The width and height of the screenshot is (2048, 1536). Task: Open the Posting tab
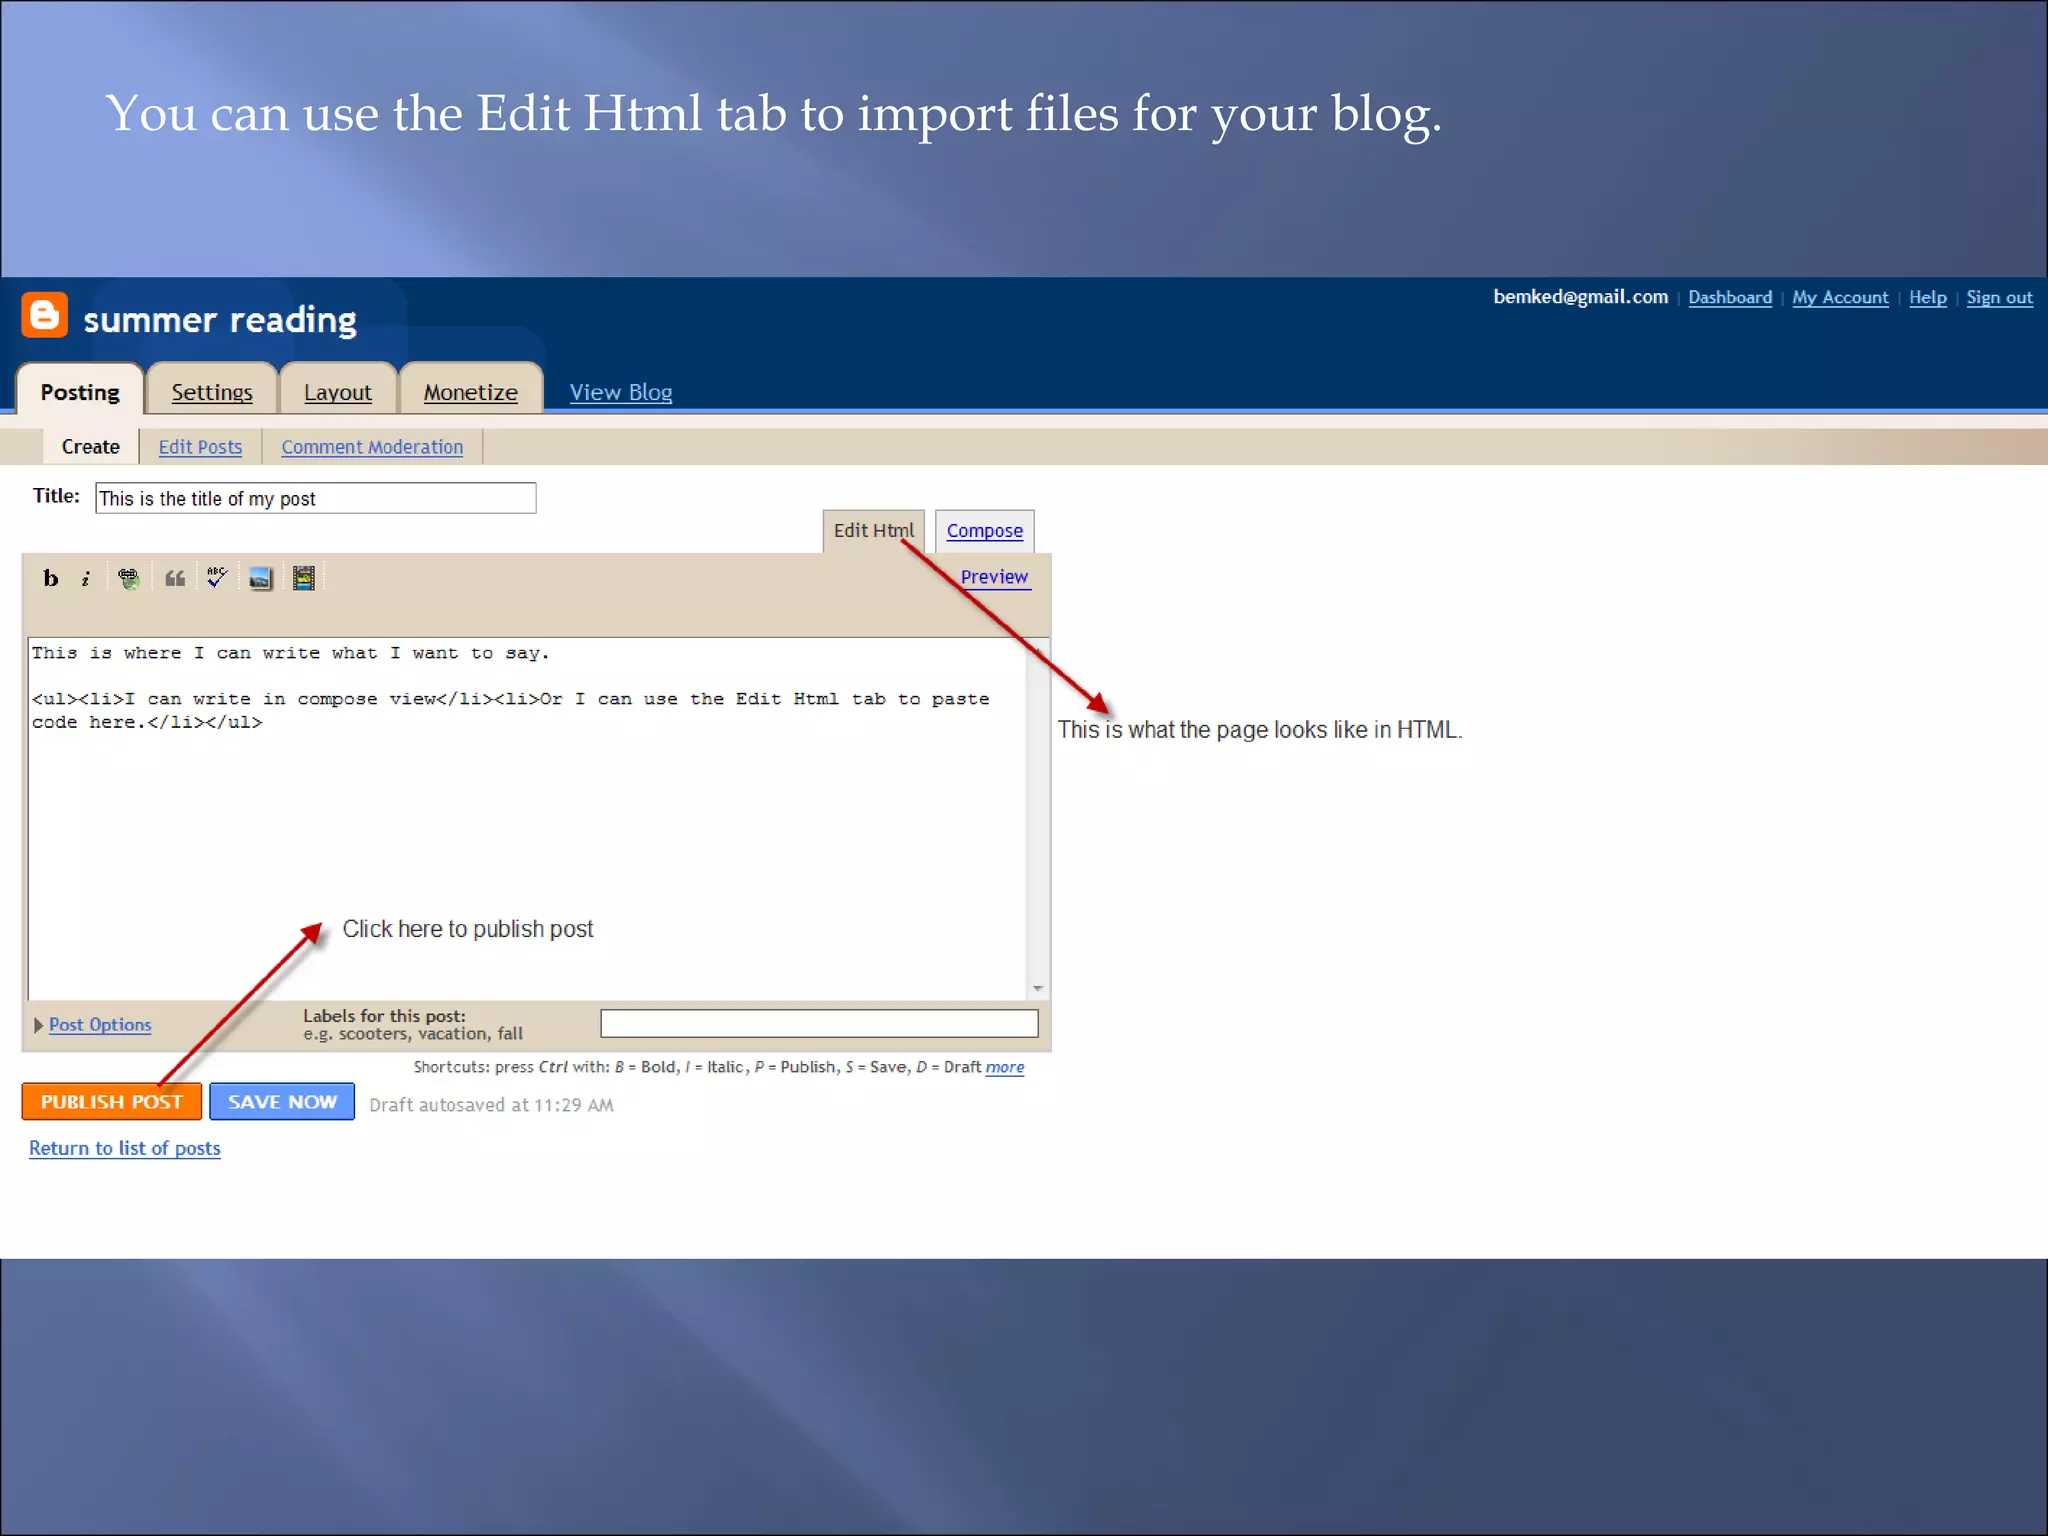(80, 392)
